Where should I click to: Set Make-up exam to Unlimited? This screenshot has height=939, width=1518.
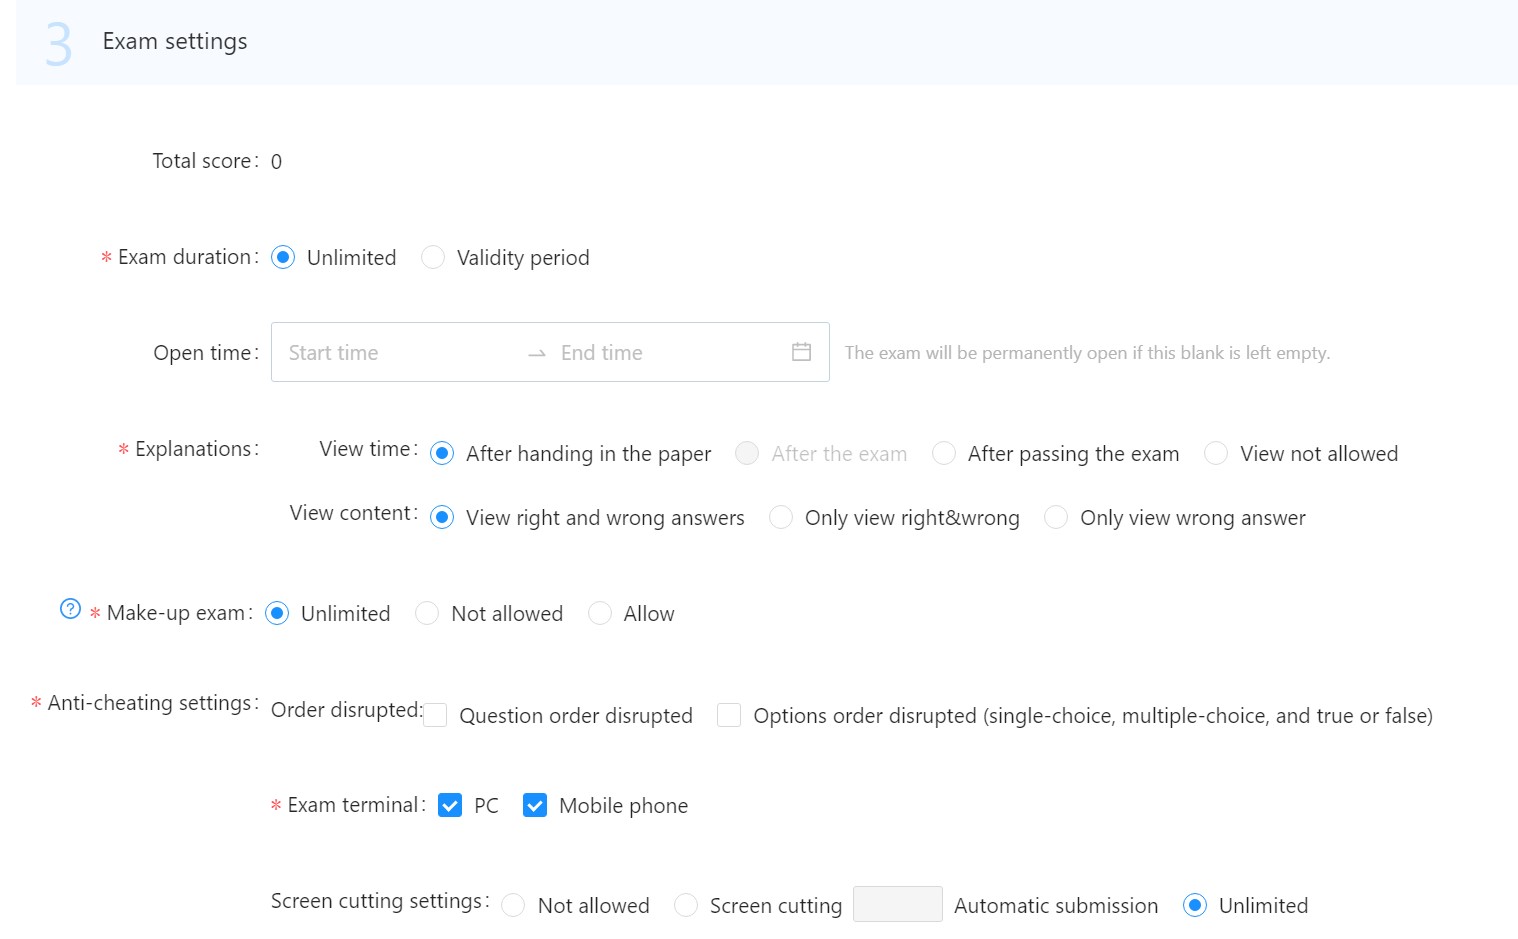pos(277,613)
